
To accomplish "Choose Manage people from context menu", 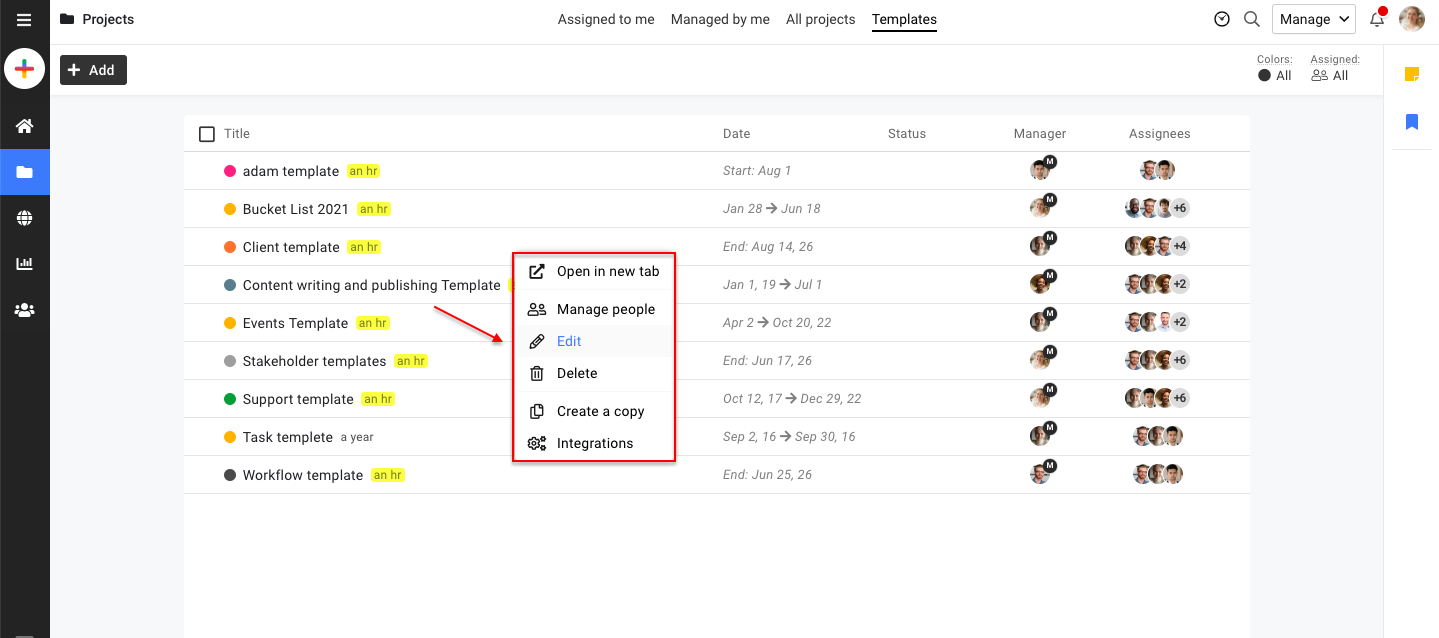I will point(594,309).
